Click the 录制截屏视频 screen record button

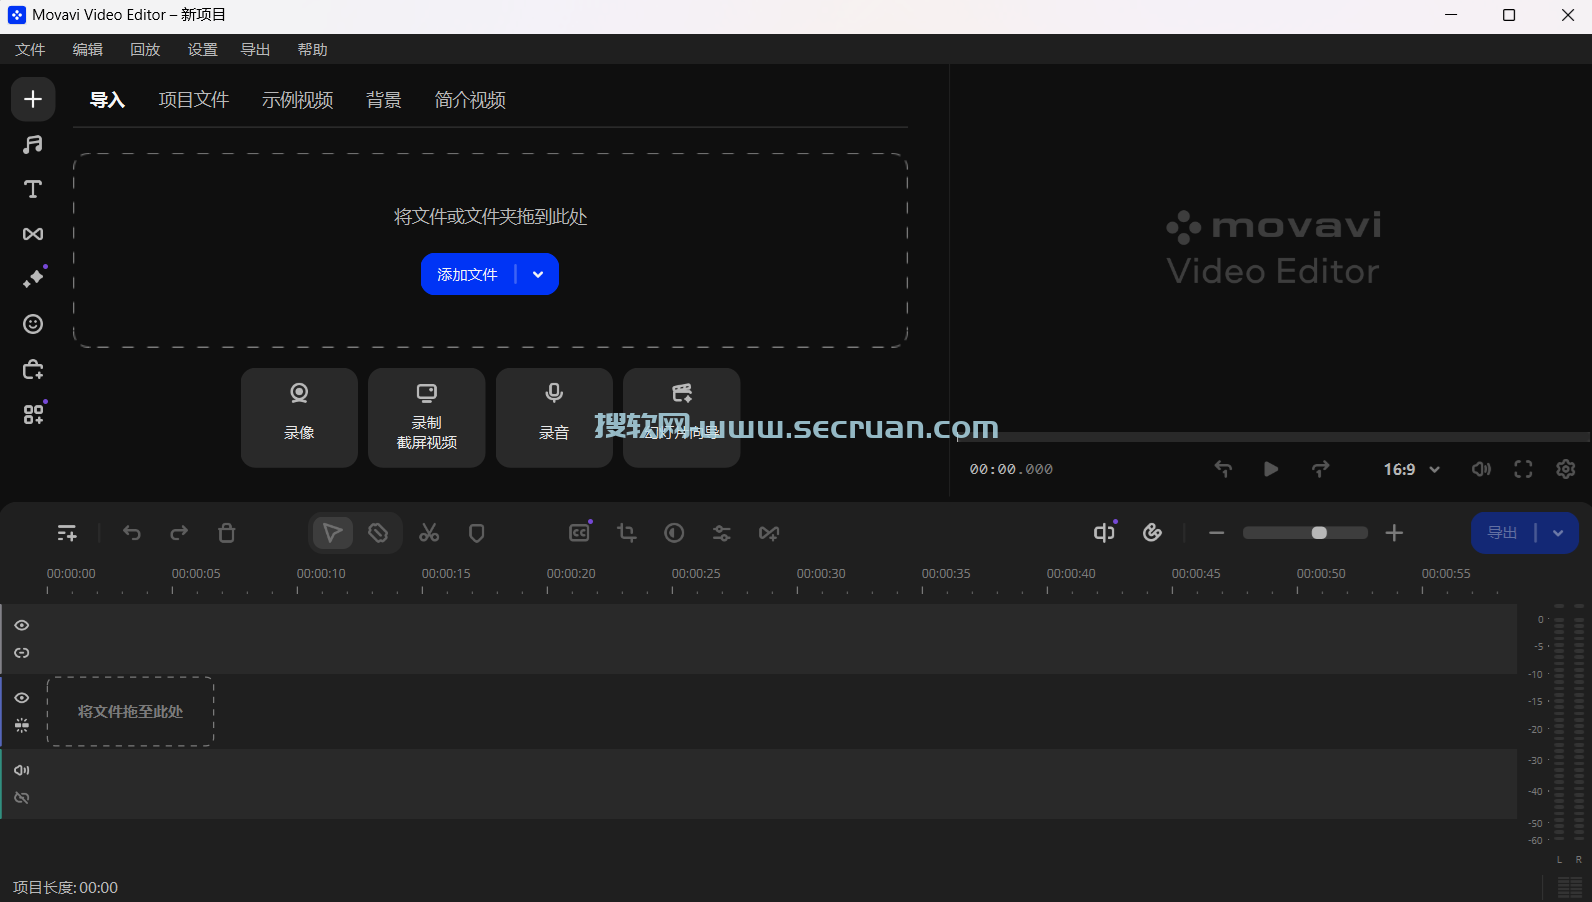pos(427,417)
